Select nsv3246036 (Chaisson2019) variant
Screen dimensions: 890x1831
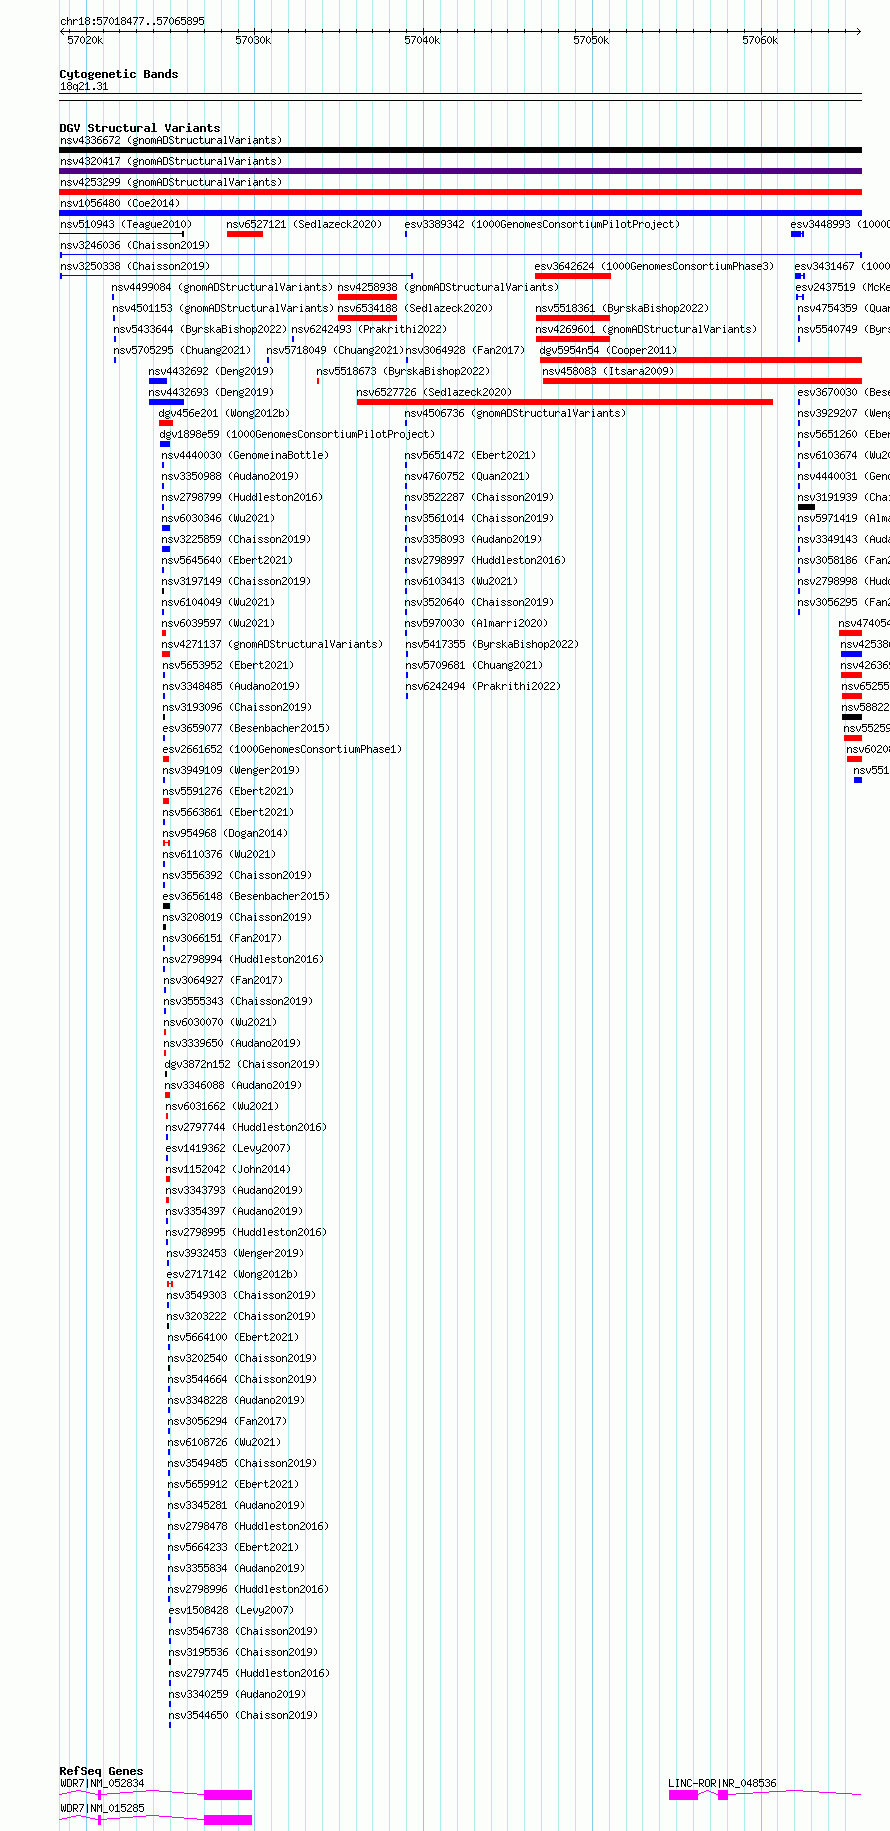pyautogui.click(x=135, y=245)
